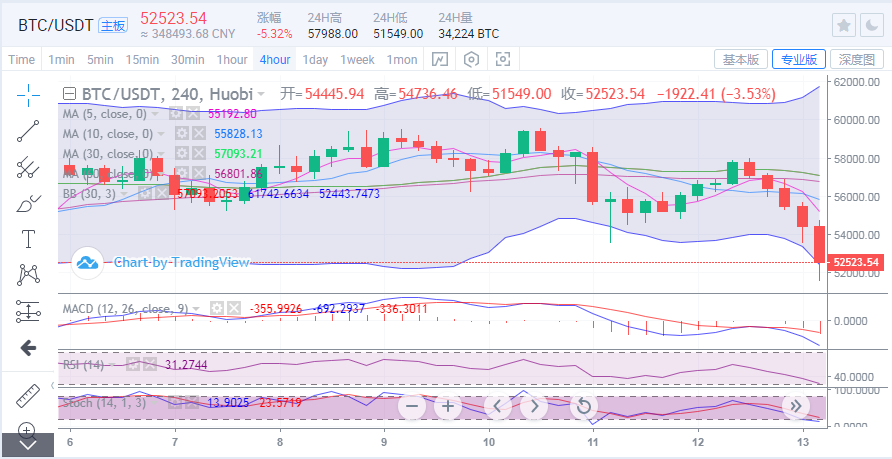Select the pitchfork drawing tool
892x459 pixels.
[28, 167]
